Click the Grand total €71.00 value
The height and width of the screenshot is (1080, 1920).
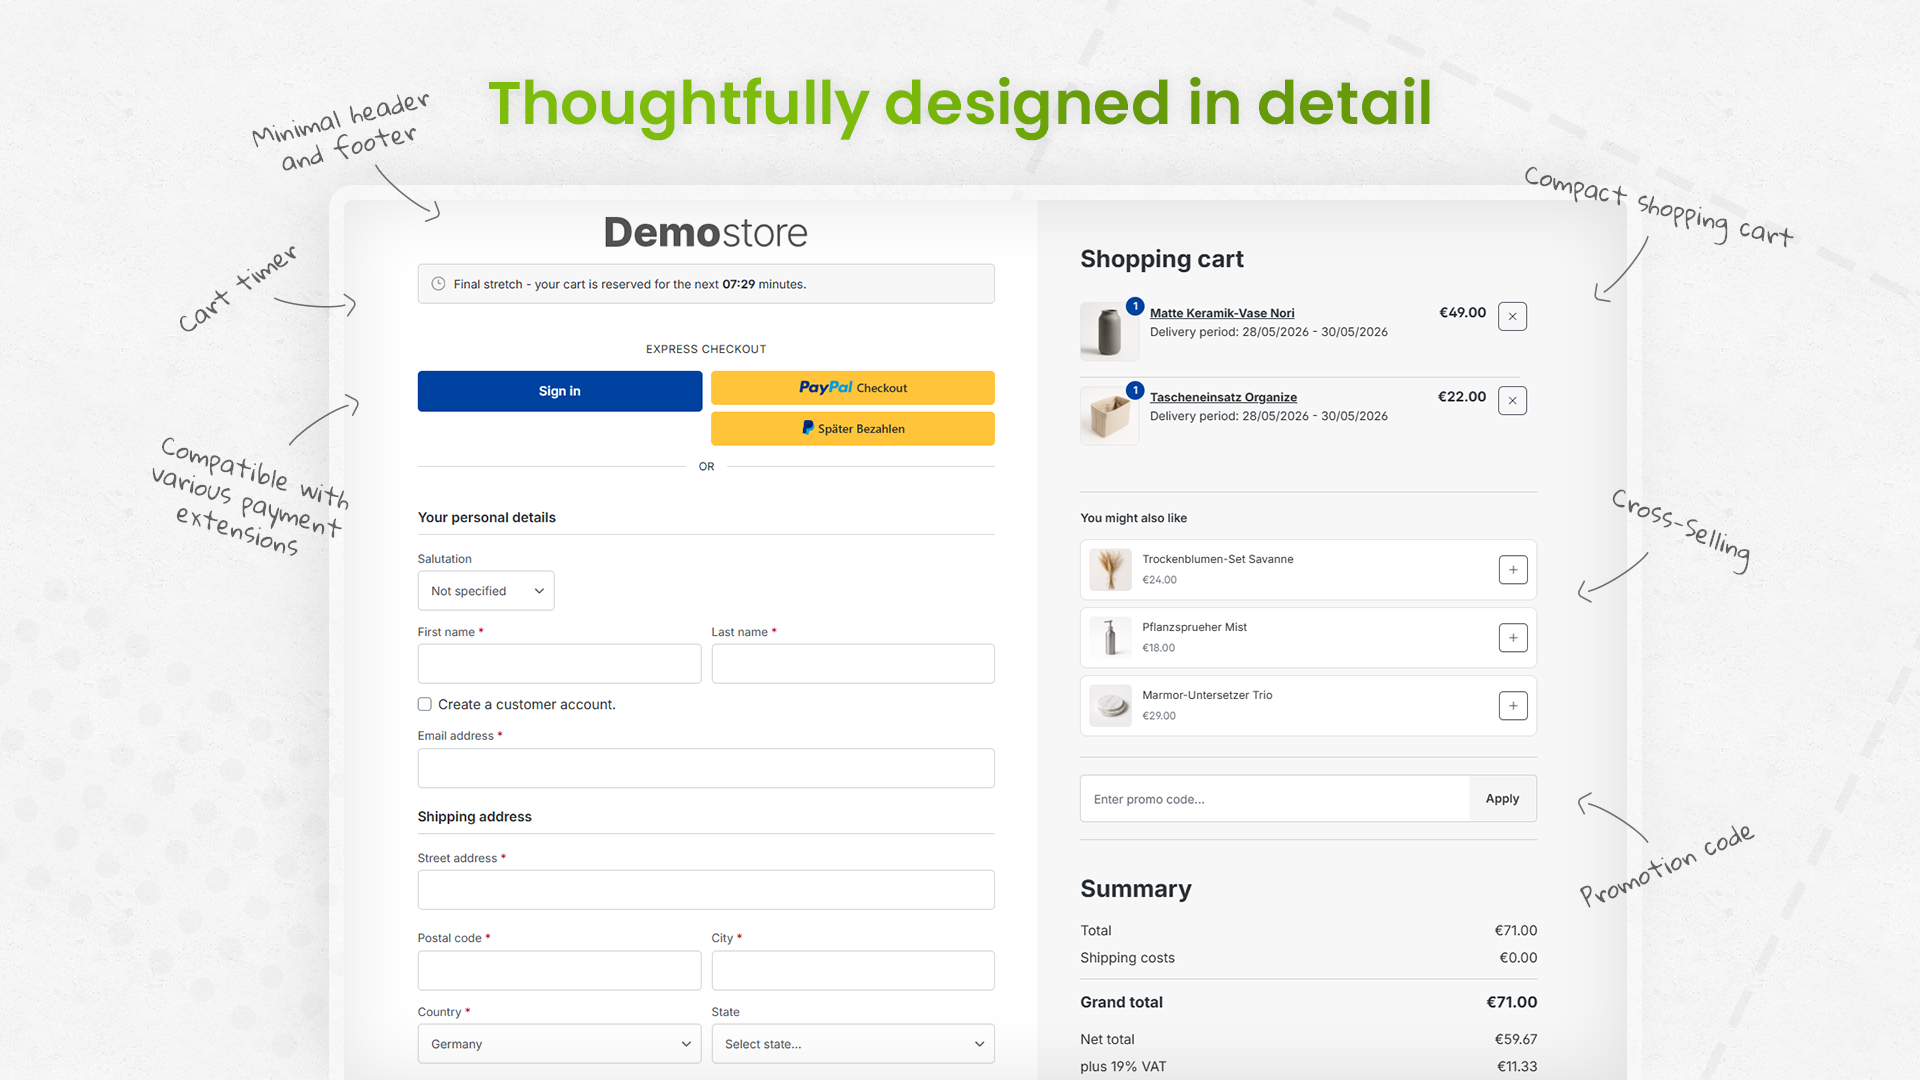(1511, 1002)
